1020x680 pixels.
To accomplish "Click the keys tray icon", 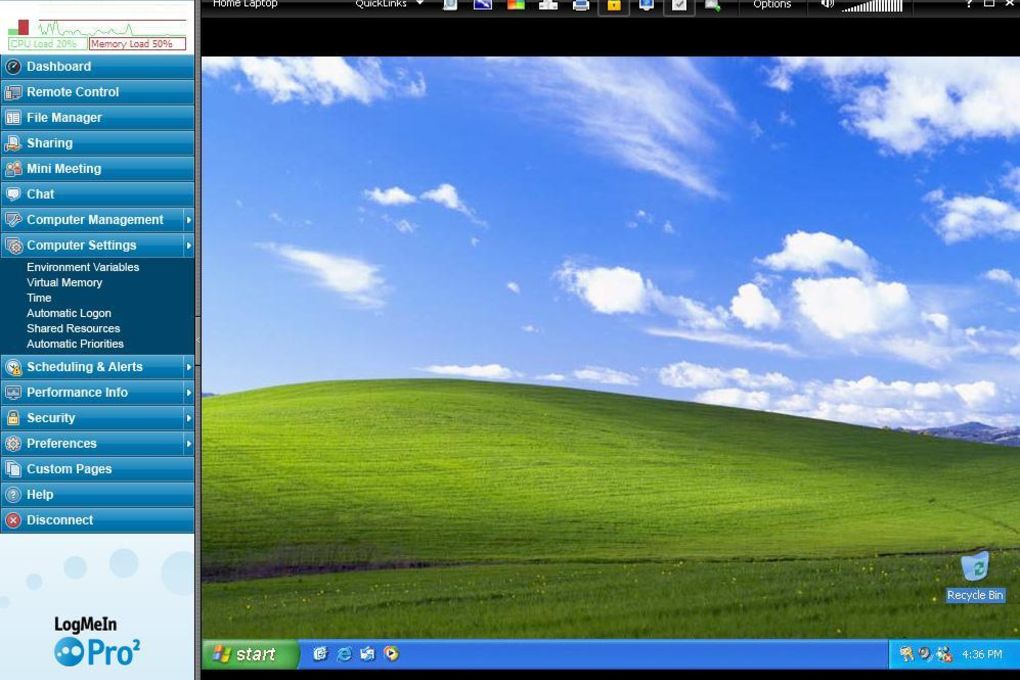I will coord(906,653).
